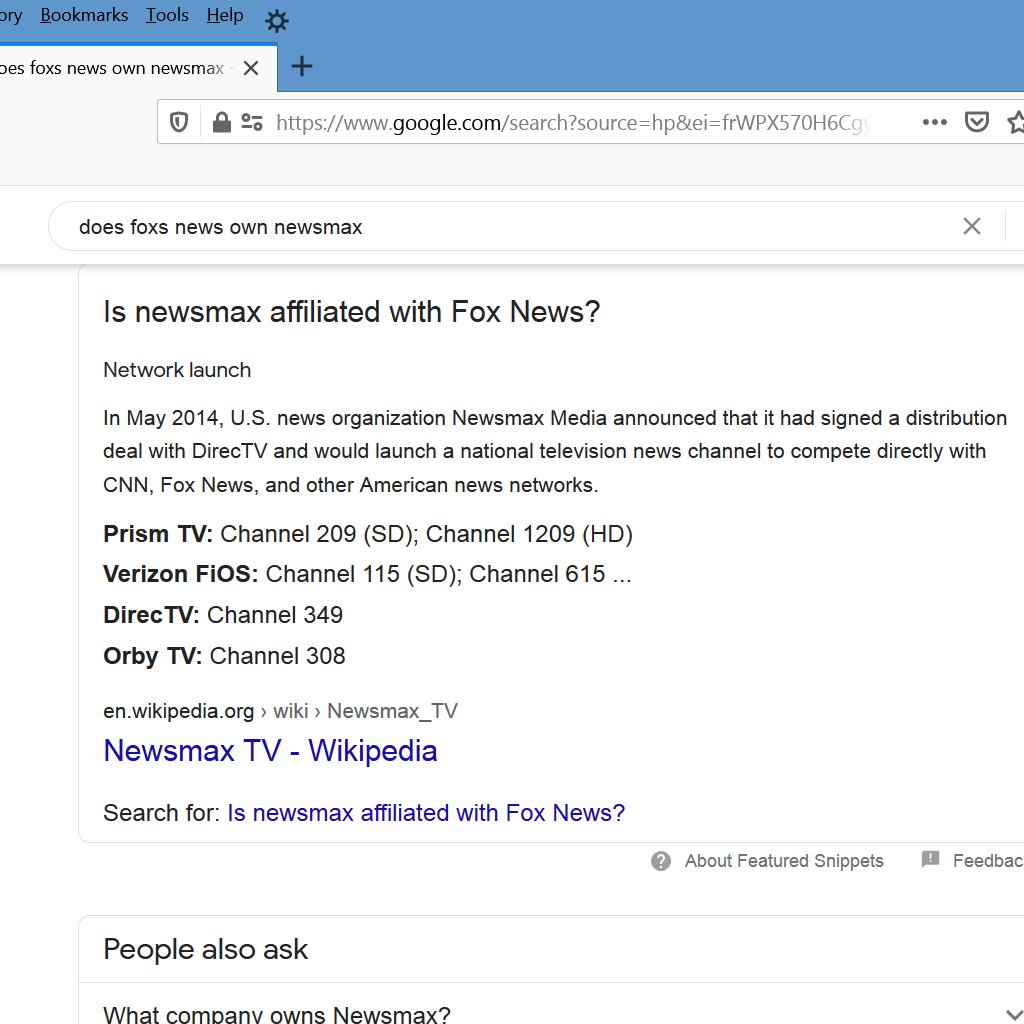Click the site security padlock icon
Viewport: 1024px width, 1024px height.
click(221, 122)
